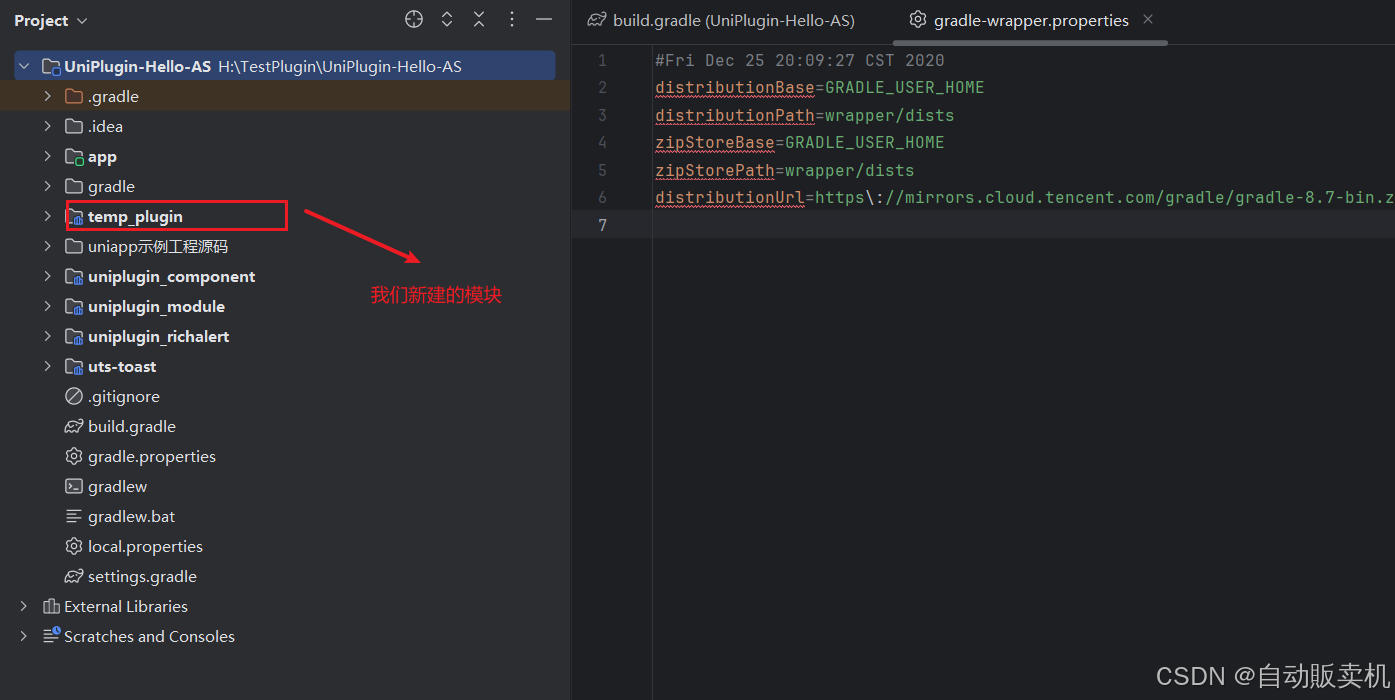Click the local.properties gear icon

[74, 547]
